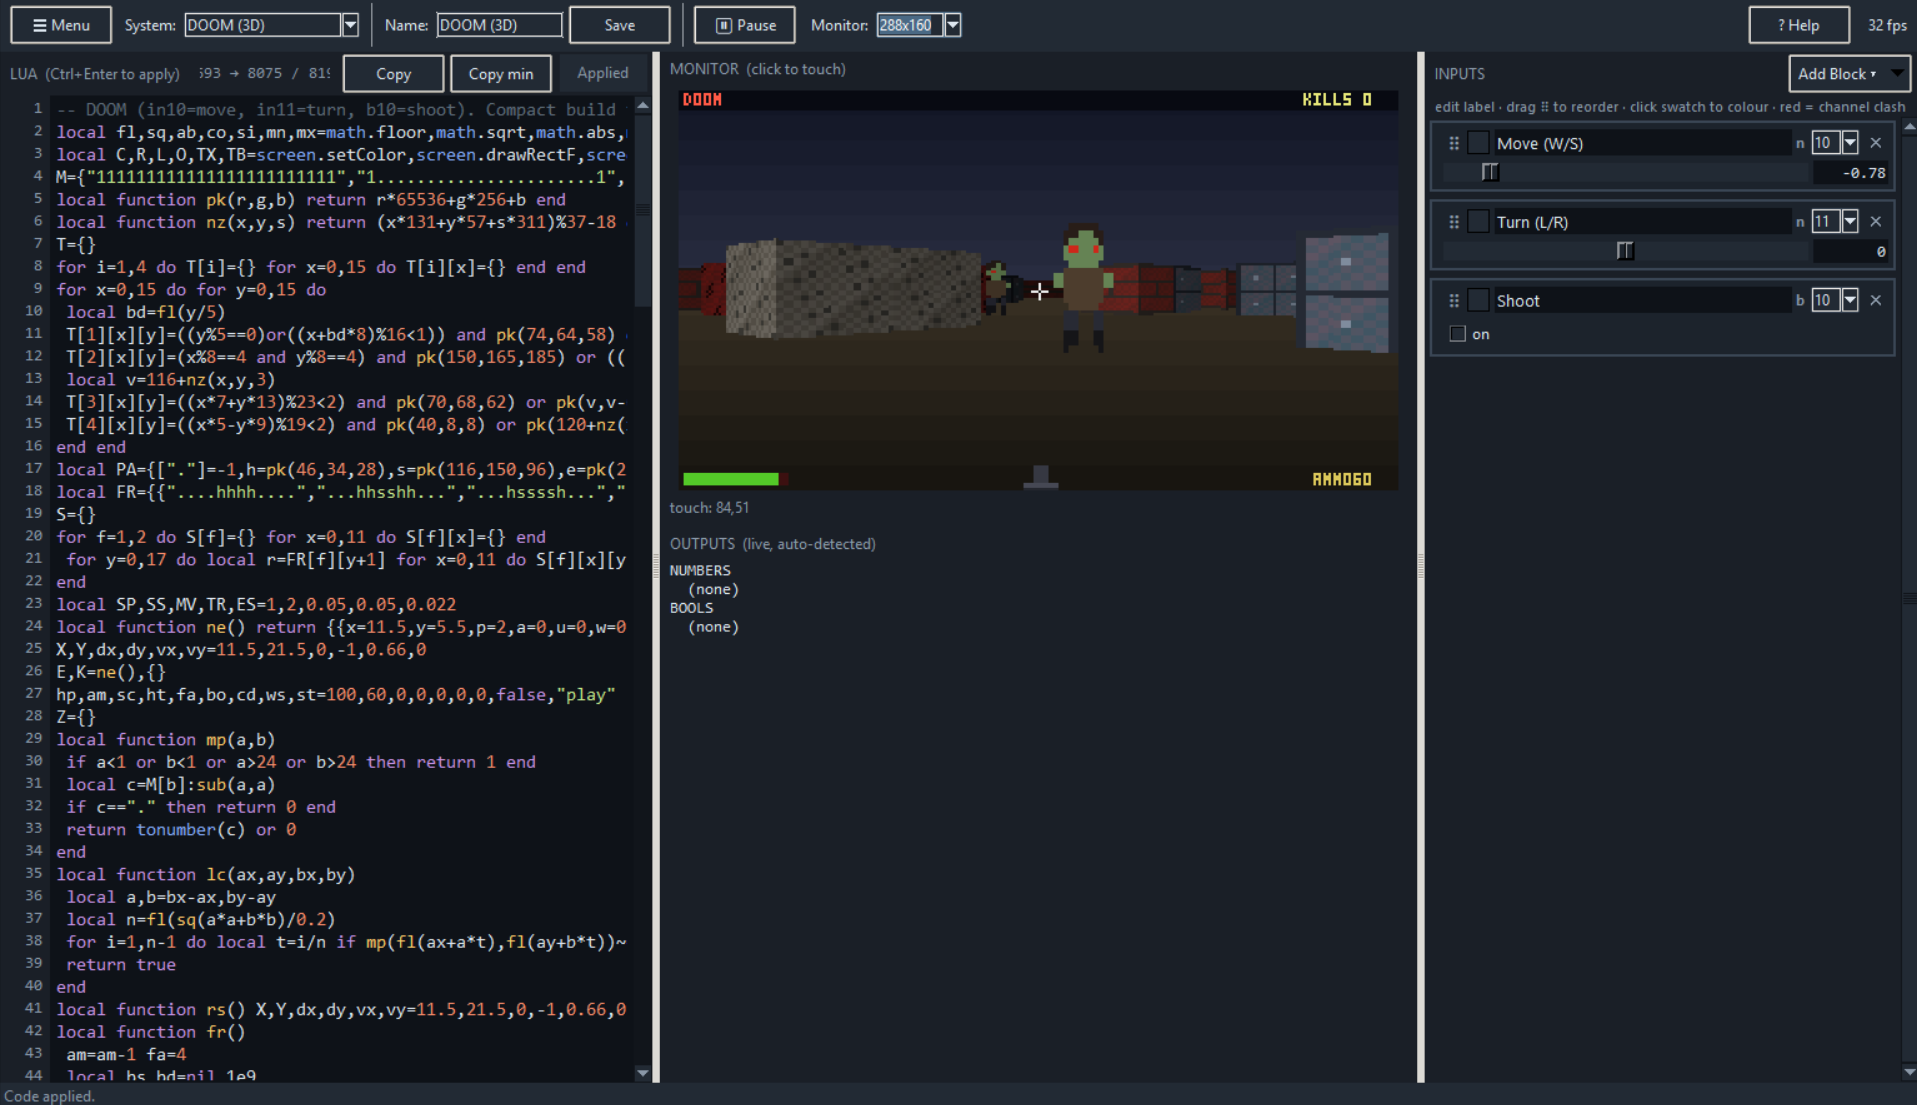This screenshot has height=1105, width=1917.
Task: Edit the Shoot label
Action: 1642,300
